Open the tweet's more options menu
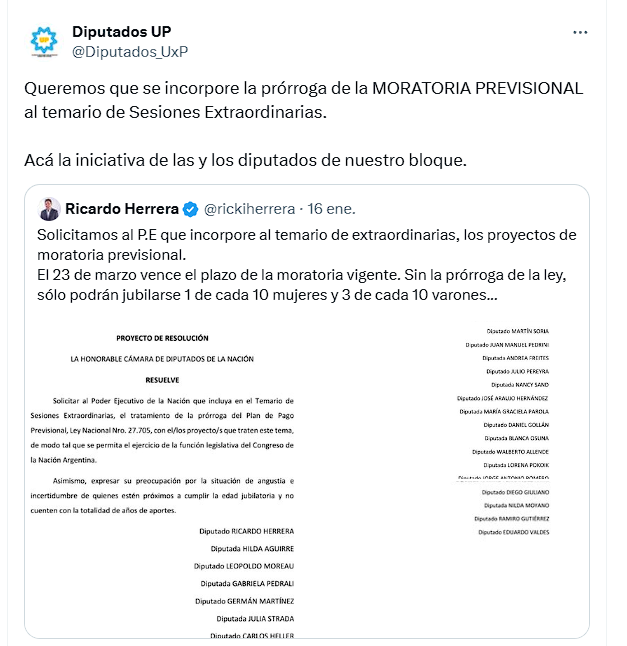627x646 pixels. tap(580, 33)
